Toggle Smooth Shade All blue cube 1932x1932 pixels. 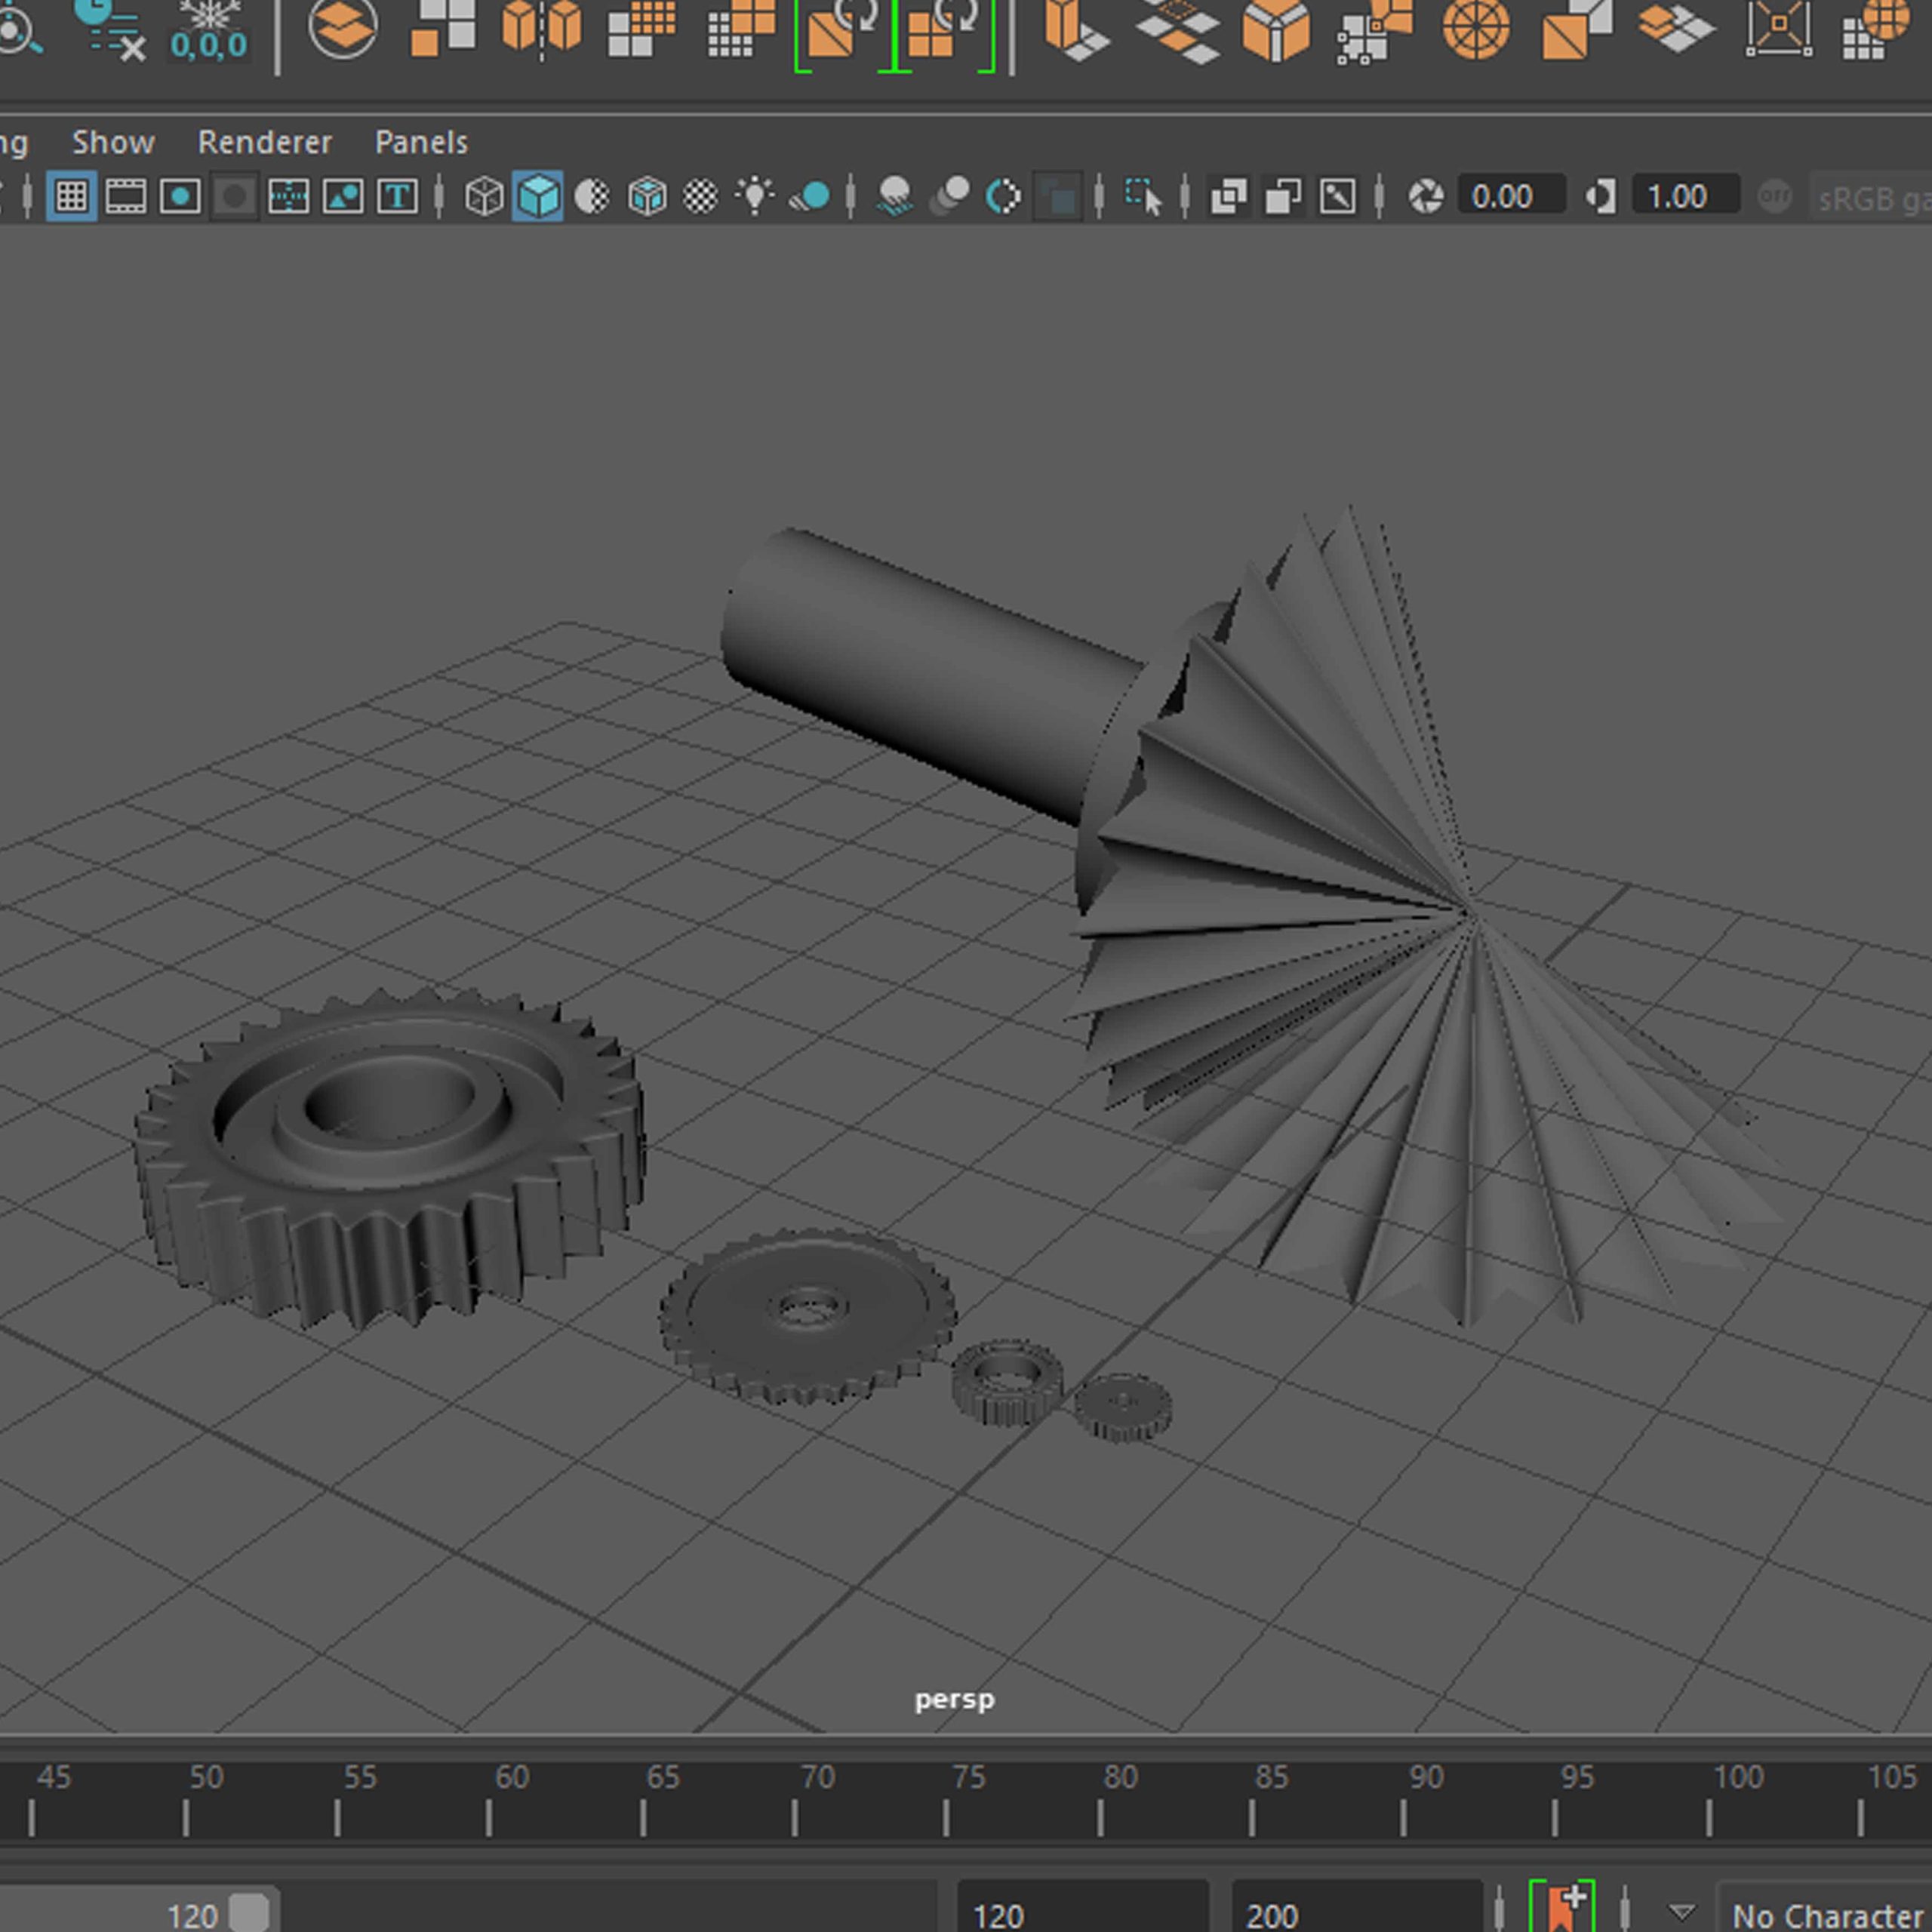click(538, 196)
